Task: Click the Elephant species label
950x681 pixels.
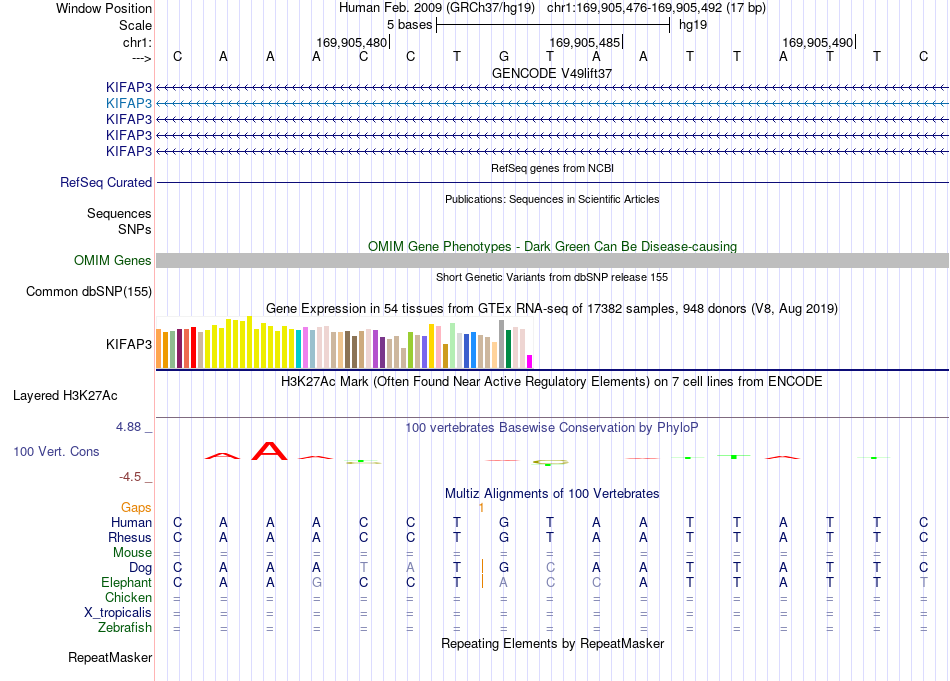Action: pos(126,582)
